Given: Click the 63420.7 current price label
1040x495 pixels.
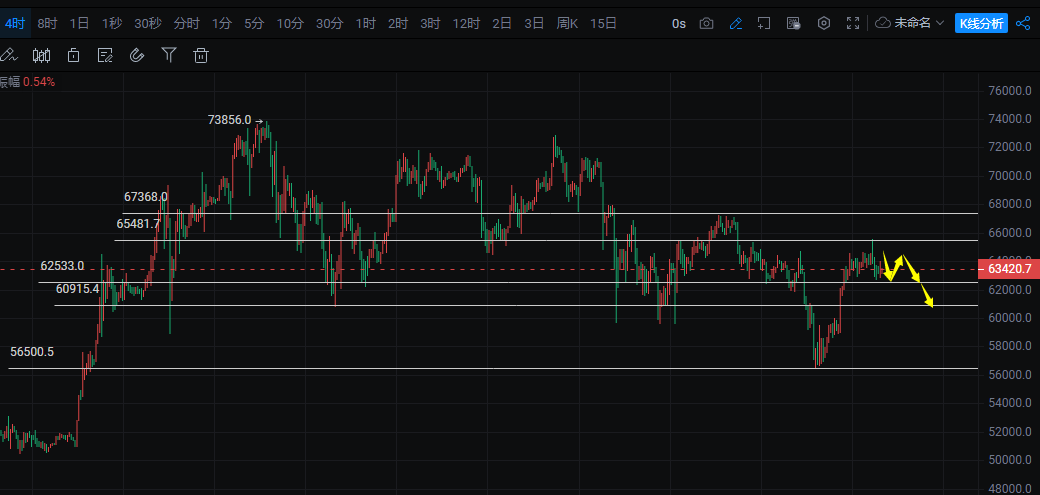Looking at the screenshot, I should click(x=1008, y=269).
